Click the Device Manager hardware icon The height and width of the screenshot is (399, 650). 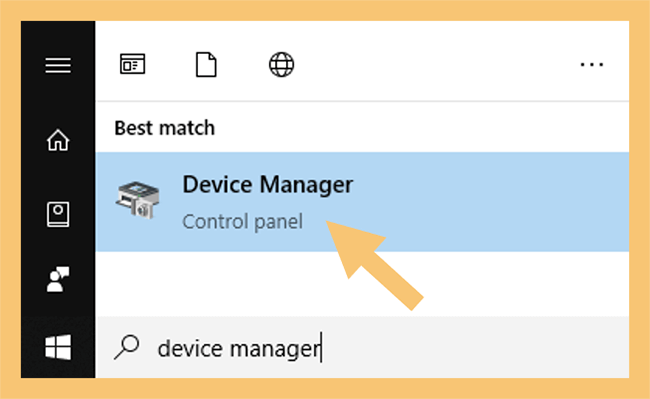click(138, 200)
